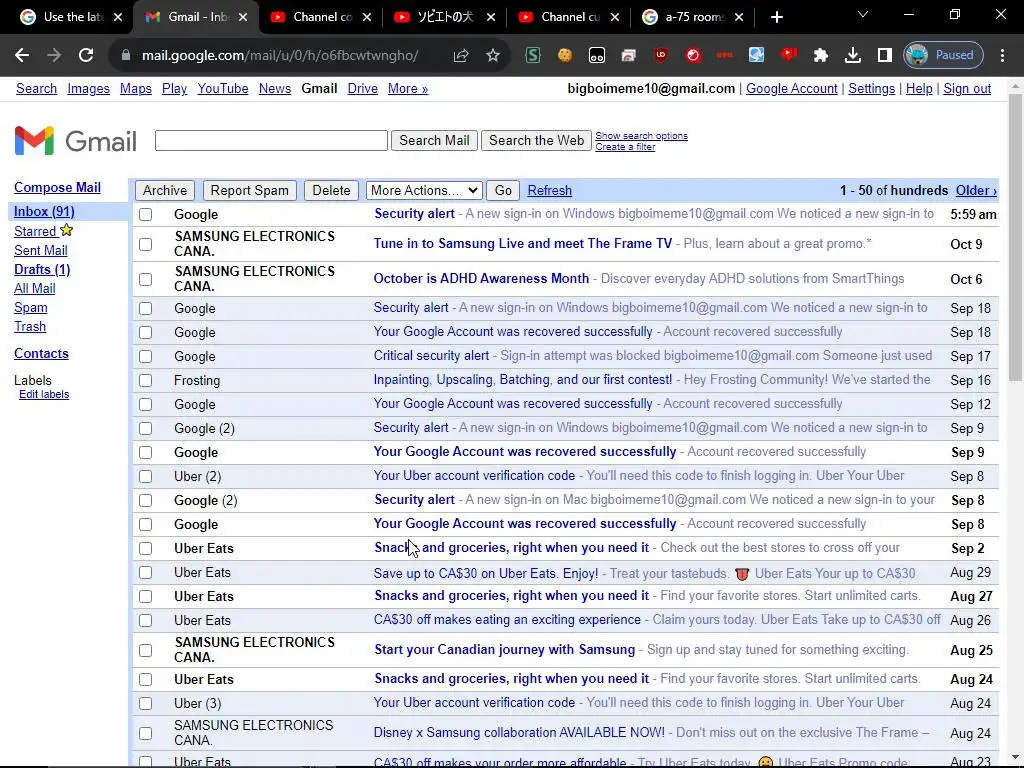Click the share page icon in address bar
The image size is (1024, 768).
pyautogui.click(x=461, y=56)
